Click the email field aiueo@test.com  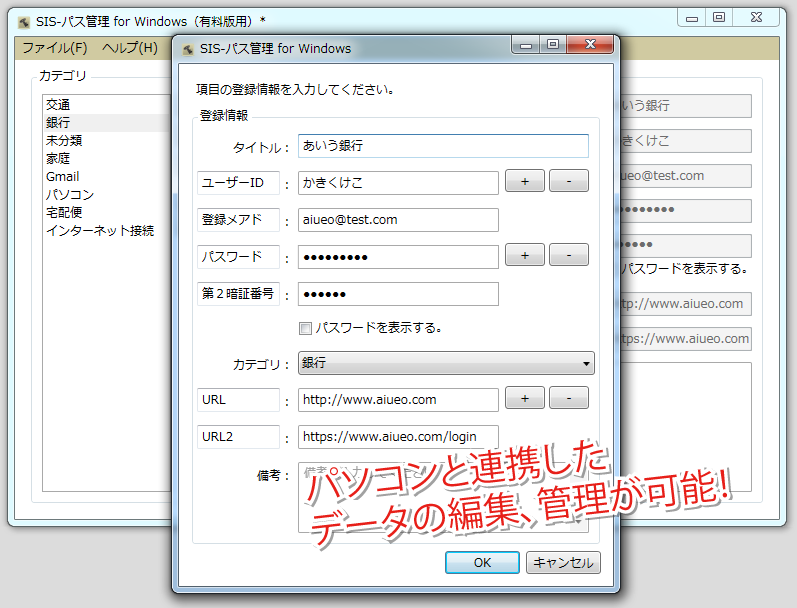[x=398, y=220]
